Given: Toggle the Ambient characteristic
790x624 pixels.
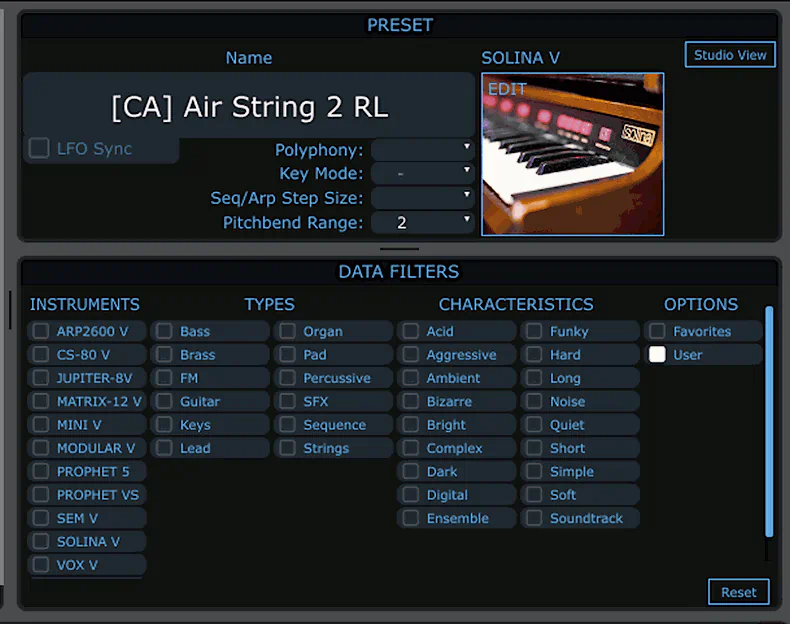Looking at the screenshot, I should (x=411, y=378).
